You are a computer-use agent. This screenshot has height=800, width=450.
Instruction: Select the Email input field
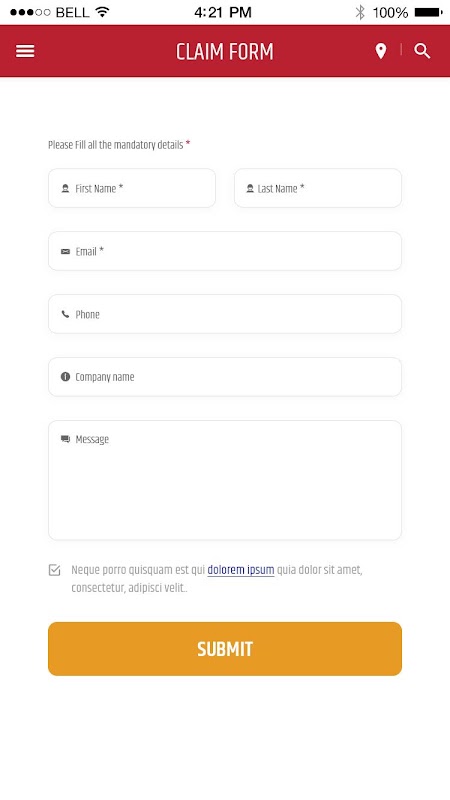[x=225, y=251]
